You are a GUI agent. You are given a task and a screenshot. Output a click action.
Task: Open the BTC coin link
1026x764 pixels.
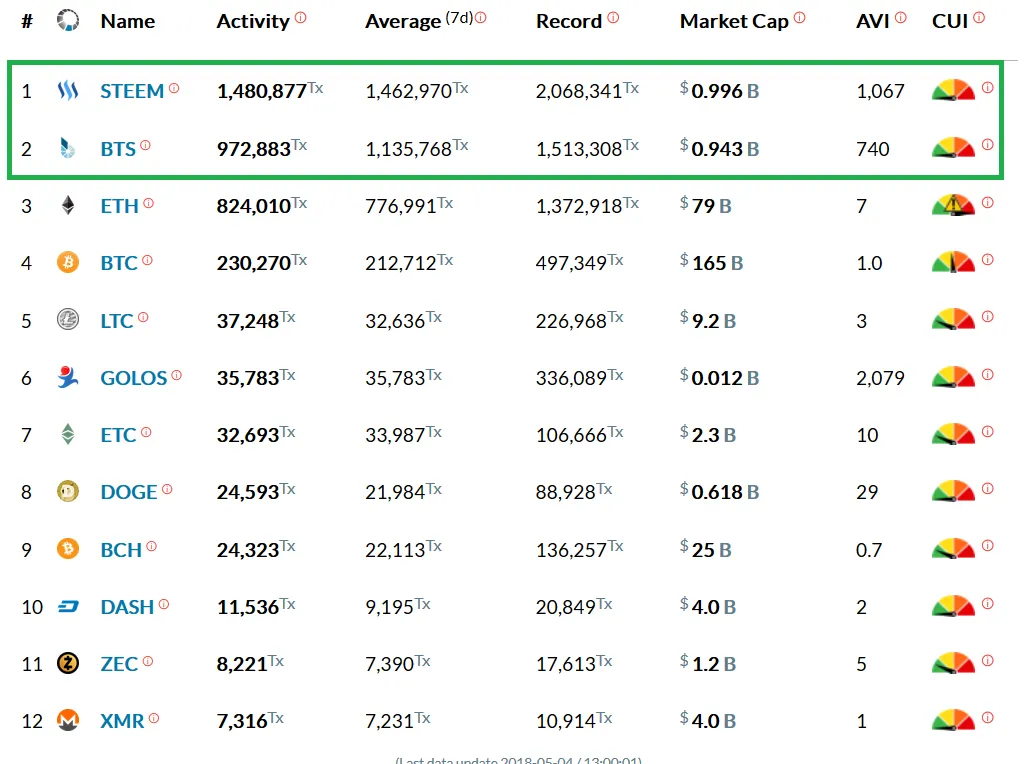119,263
